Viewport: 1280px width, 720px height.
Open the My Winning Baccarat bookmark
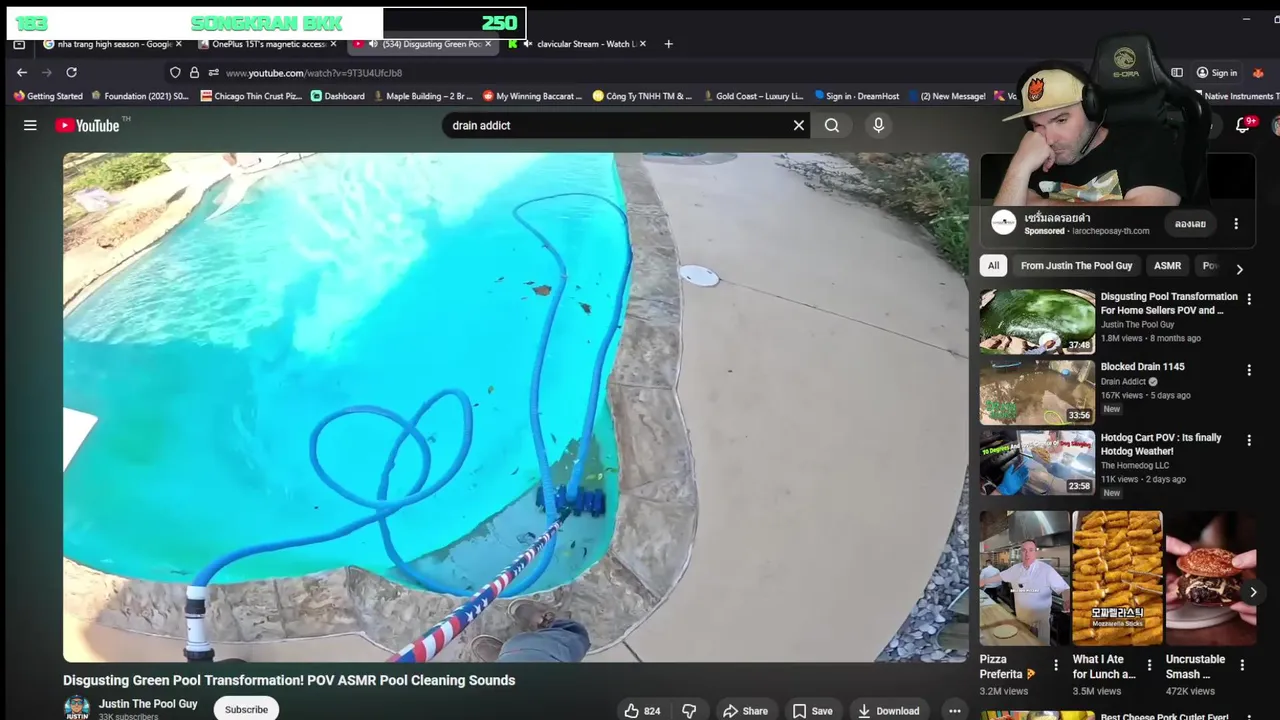(x=532, y=96)
